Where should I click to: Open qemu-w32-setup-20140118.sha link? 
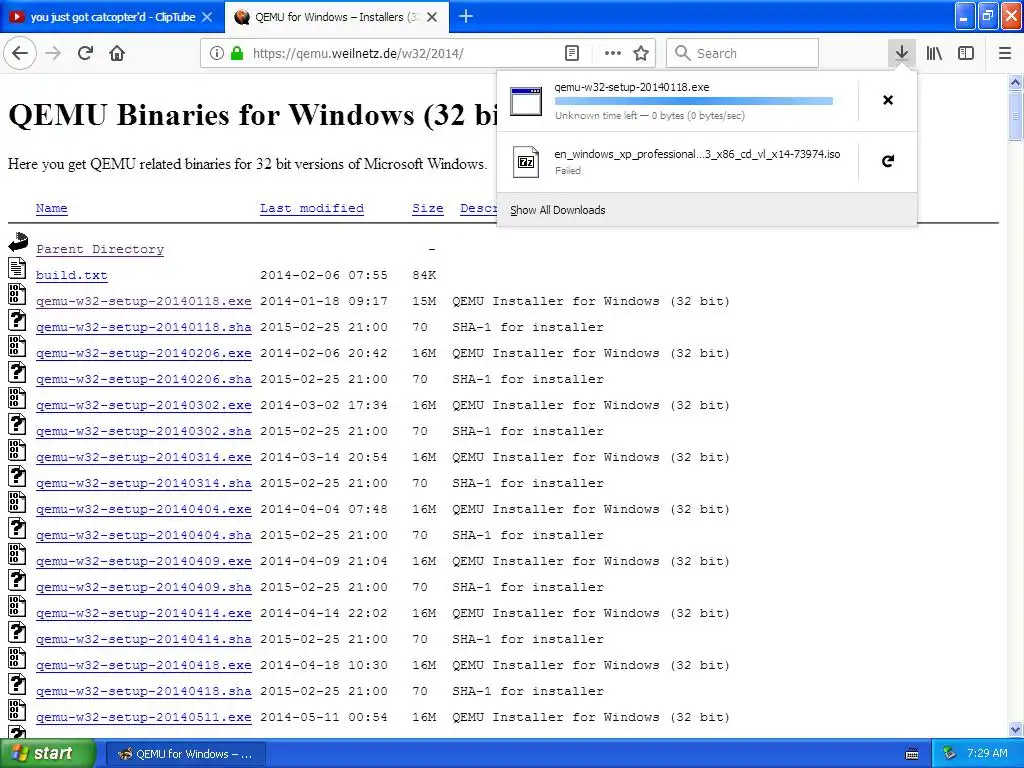click(144, 327)
